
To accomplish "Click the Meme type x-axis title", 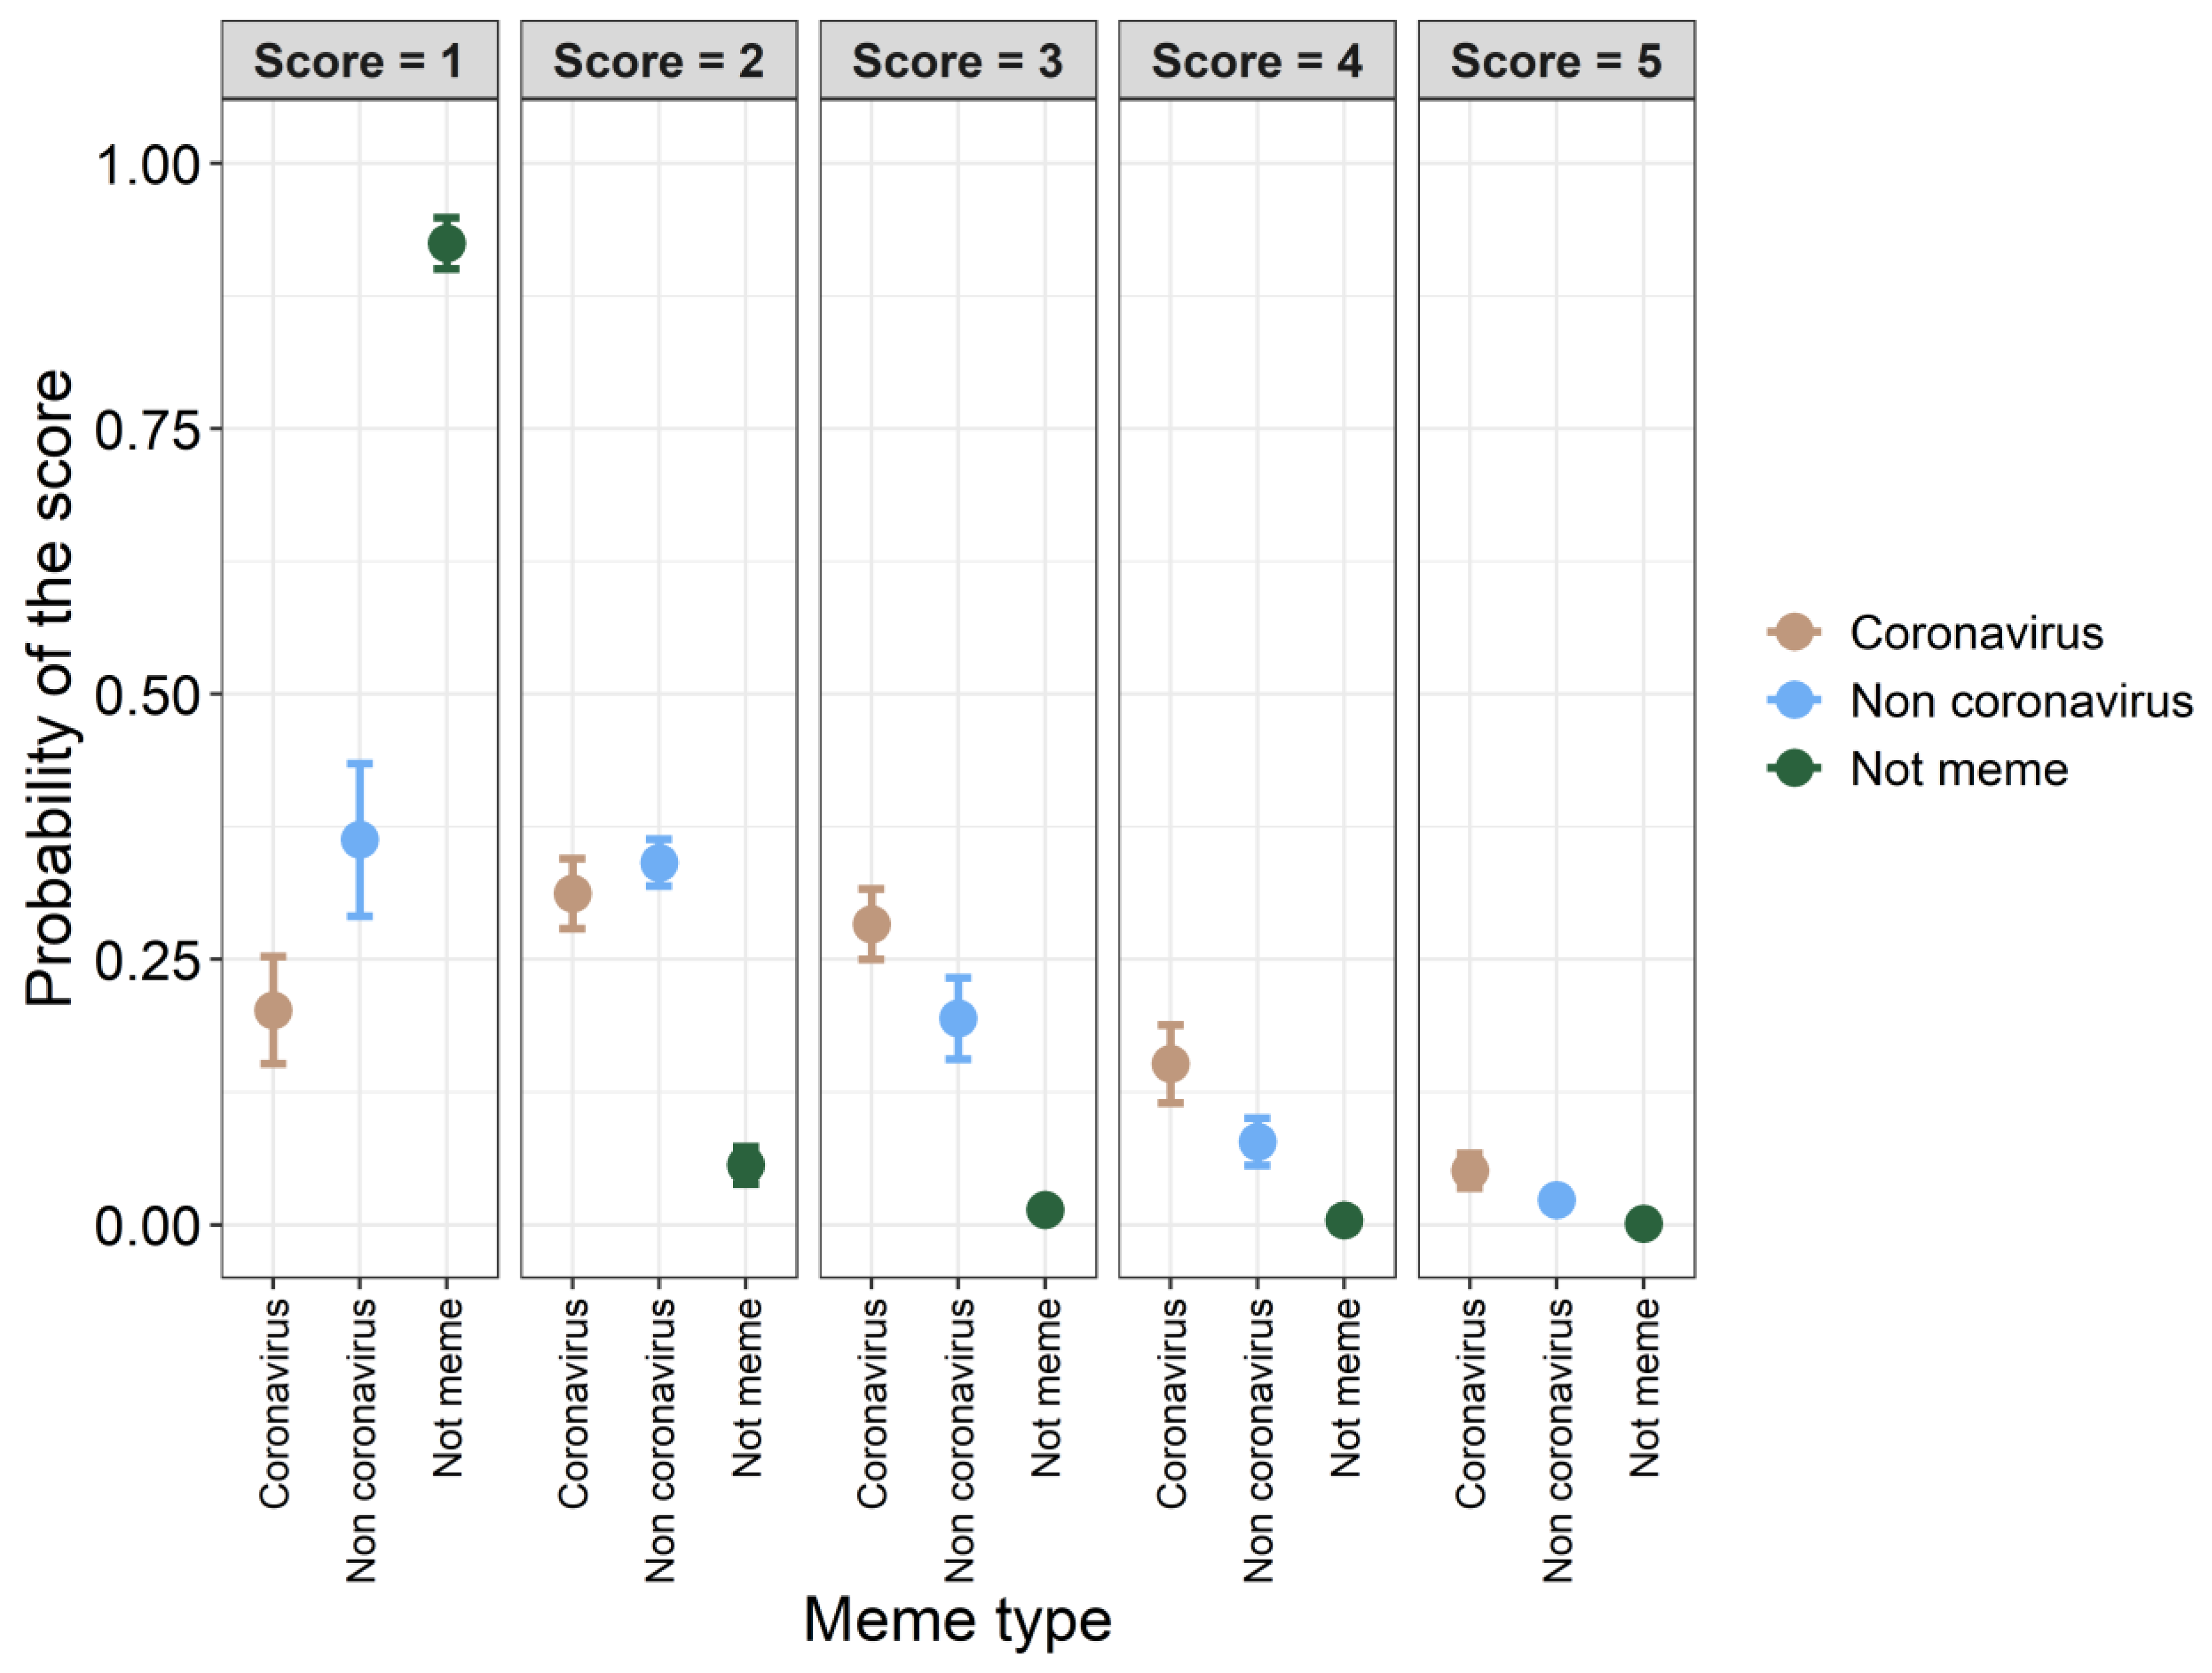I will pyautogui.click(x=957, y=1619).
